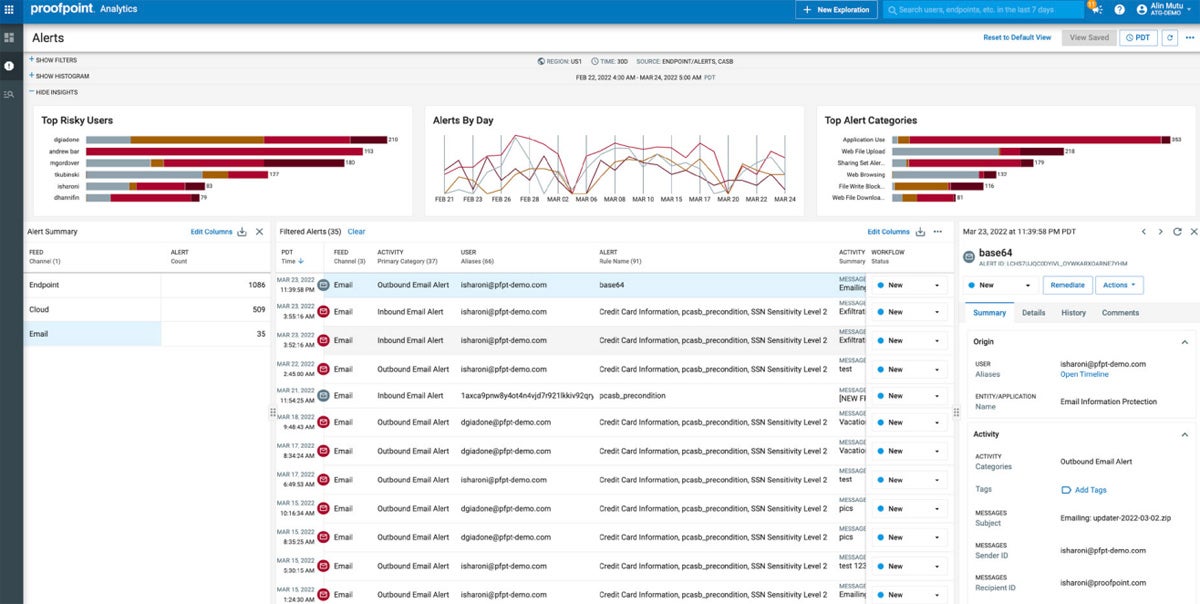This screenshot has width=1200, height=604.
Task: Open the help question mark icon
Action: (x=1119, y=9)
